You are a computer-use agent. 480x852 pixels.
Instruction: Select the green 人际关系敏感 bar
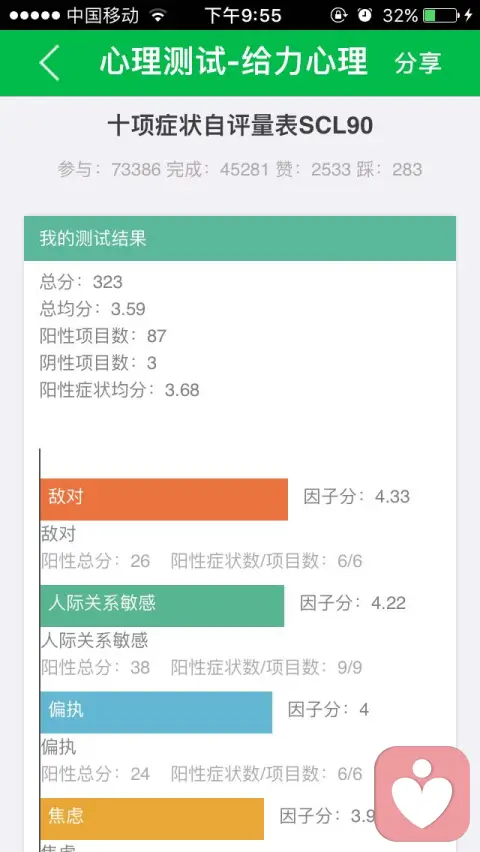[x=162, y=605]
